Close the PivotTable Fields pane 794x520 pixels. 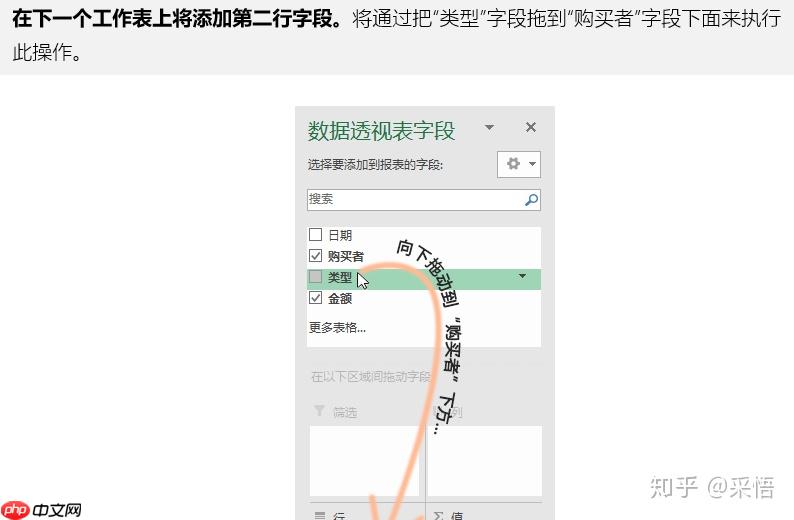coord(530,127)
